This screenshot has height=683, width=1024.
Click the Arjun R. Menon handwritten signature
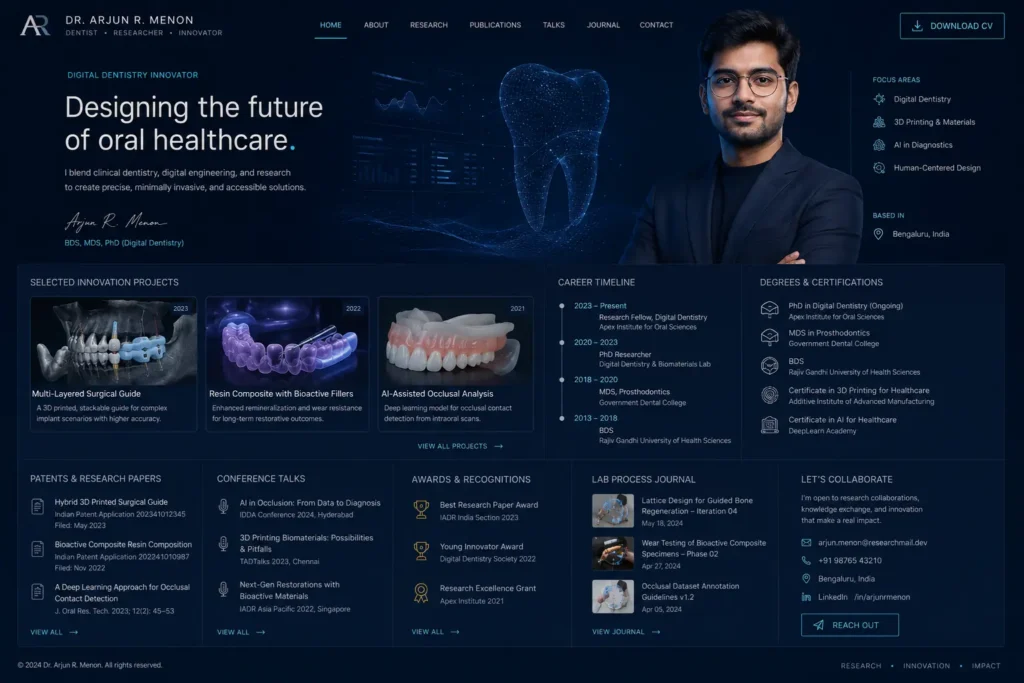click(116, 222)
